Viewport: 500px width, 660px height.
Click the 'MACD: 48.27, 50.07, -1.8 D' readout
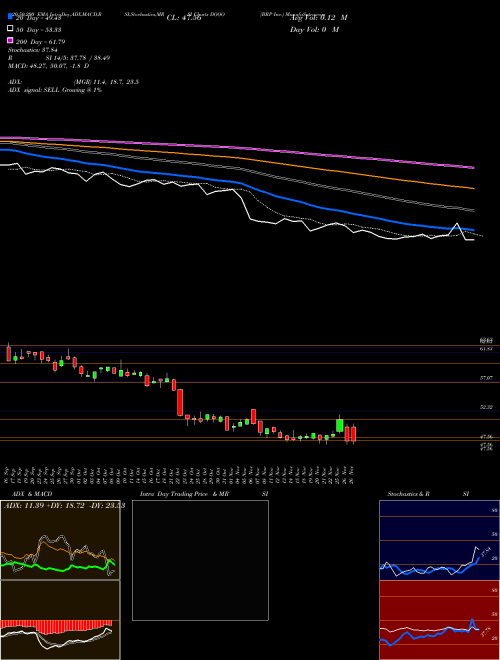point(48,66)
